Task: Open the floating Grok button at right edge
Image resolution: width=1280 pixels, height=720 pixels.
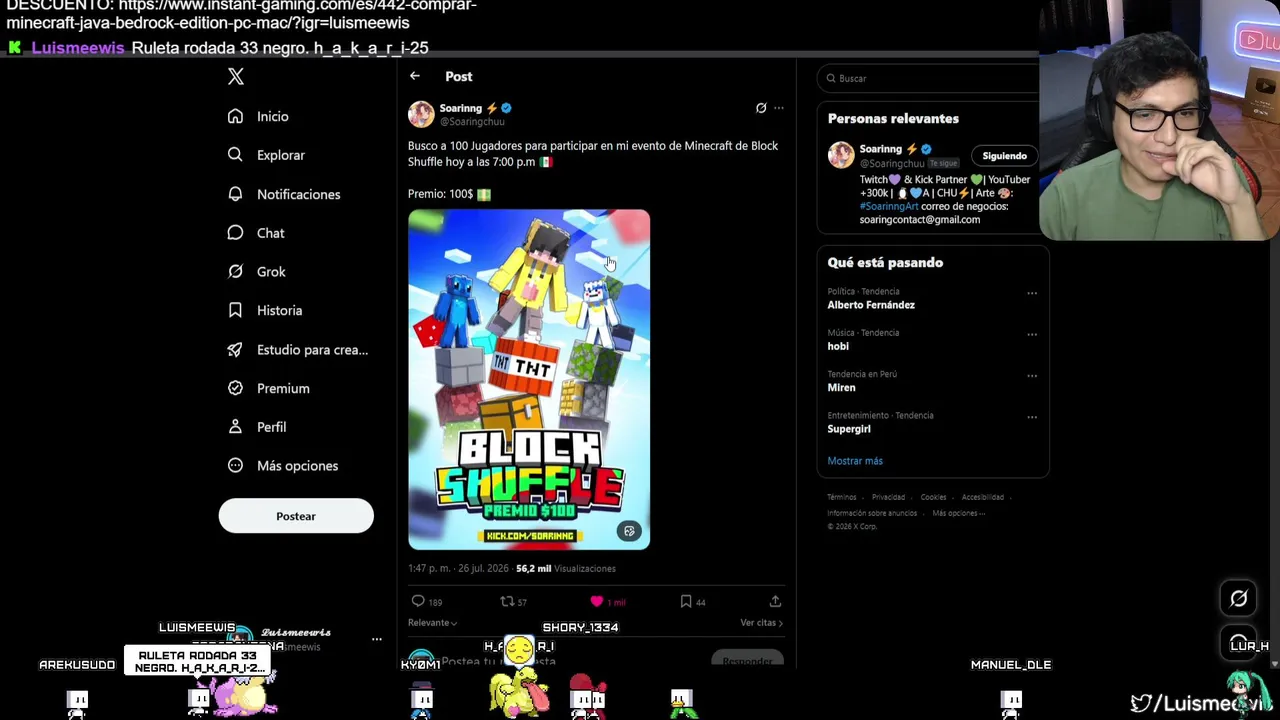Action: pyautogui.click(x=1239, y=598)
